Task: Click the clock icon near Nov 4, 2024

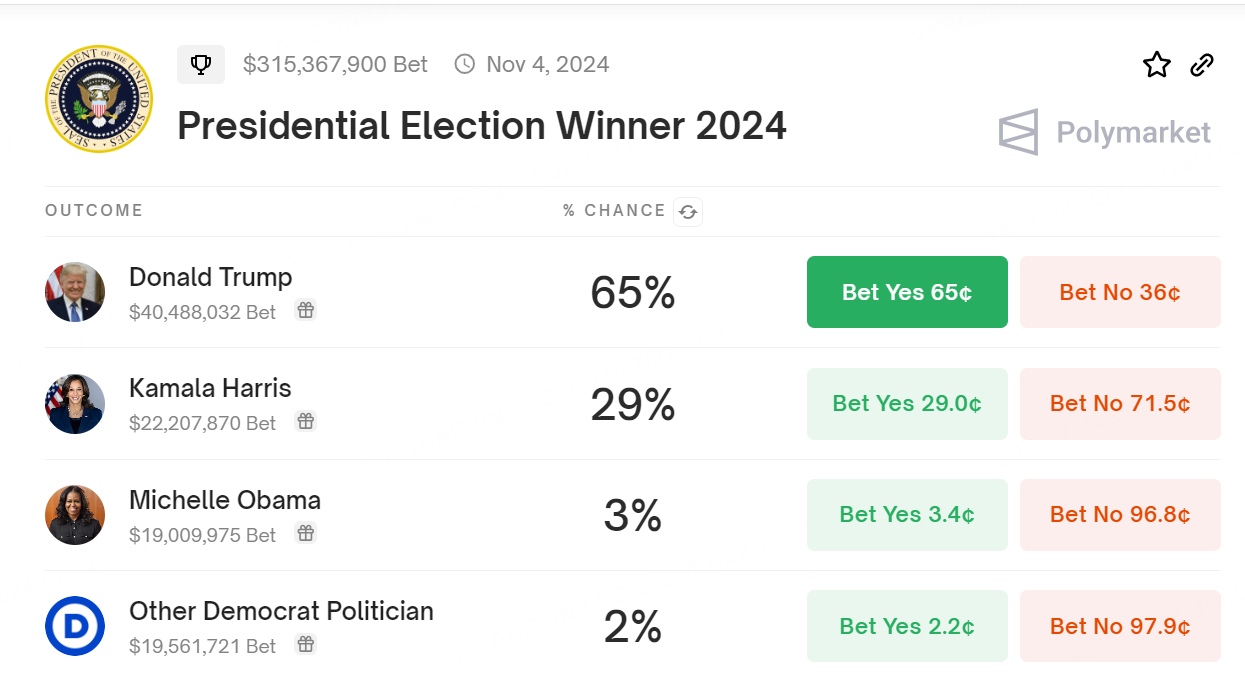Action: coord(465,65)
